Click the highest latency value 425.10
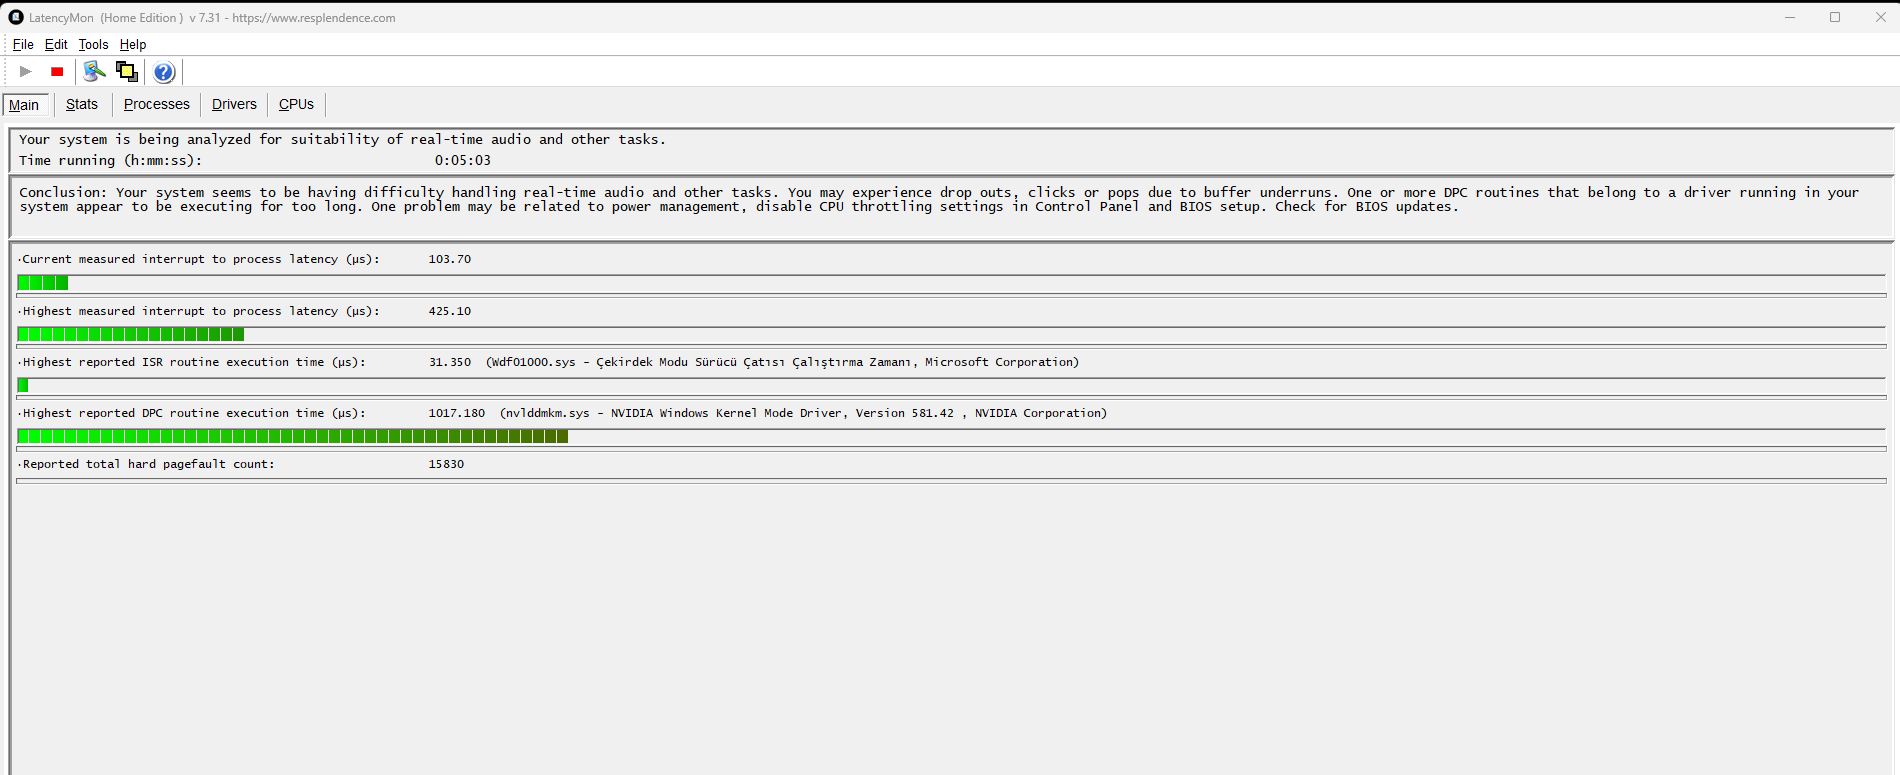The width and height of the screenshot is (1900, 775). click(x=450, y=311)
